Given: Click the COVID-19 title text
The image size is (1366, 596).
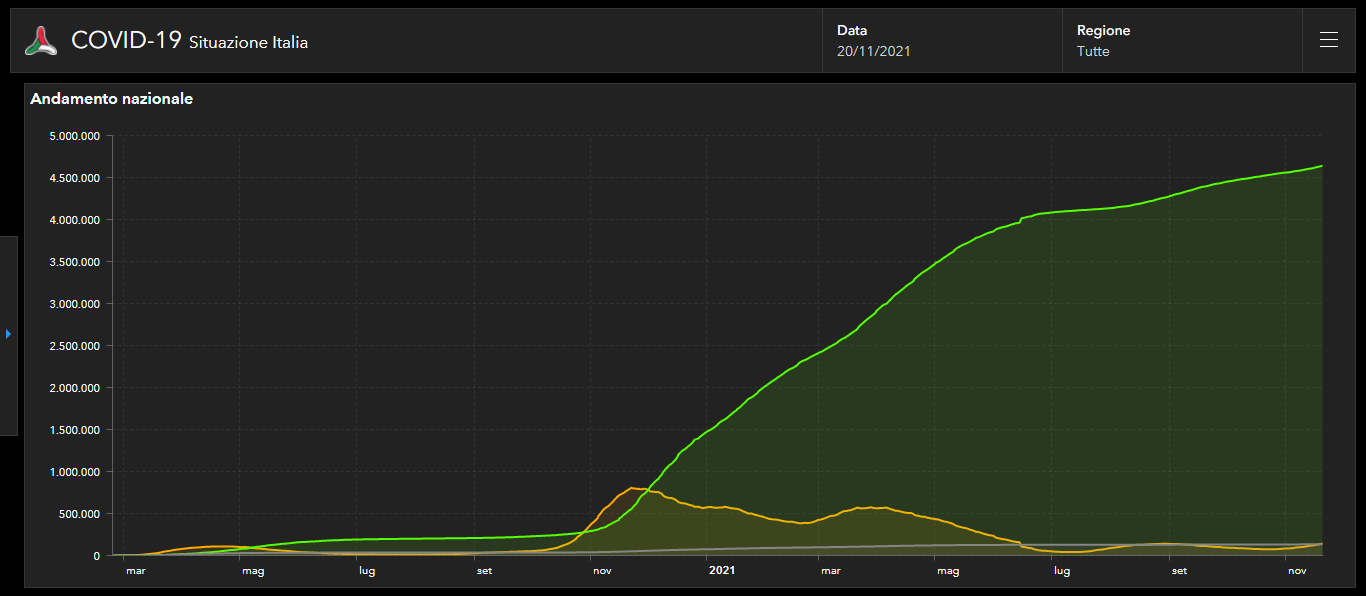Looking at the screenshot, I should click(126, 40).
